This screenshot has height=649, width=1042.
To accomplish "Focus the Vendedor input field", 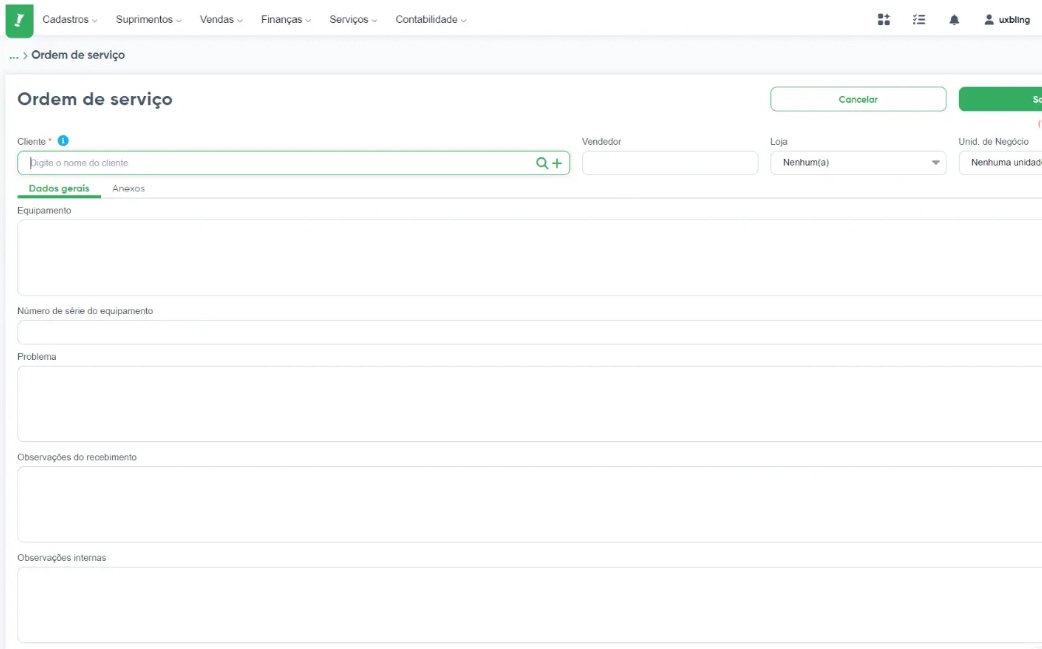I will (x=670, y=163).
